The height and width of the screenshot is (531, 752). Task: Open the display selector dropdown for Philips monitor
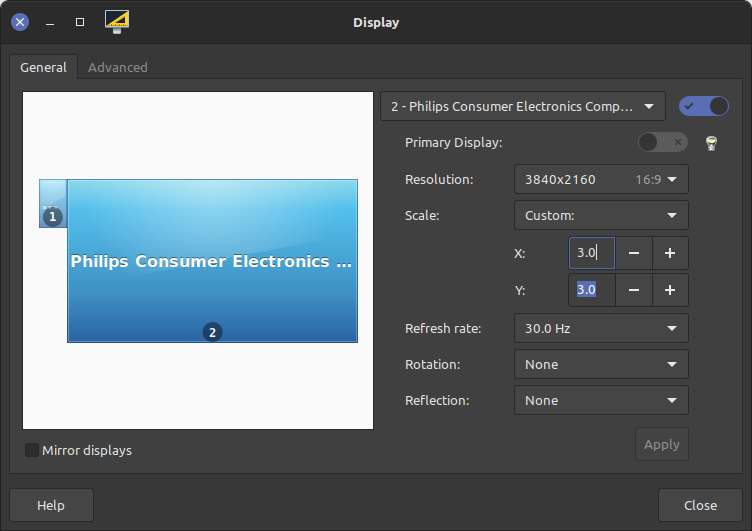coord(523,106)
